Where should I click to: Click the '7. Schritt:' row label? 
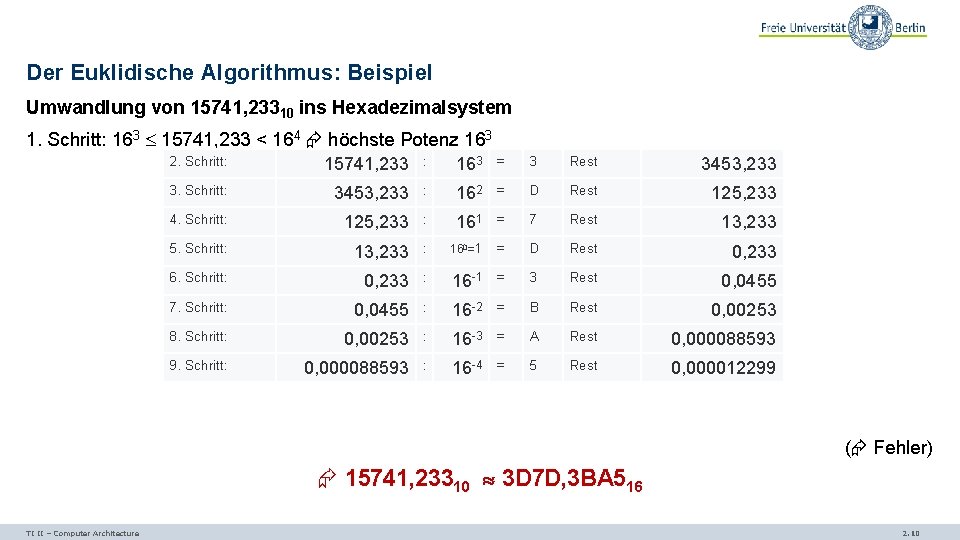pos(198,307)
